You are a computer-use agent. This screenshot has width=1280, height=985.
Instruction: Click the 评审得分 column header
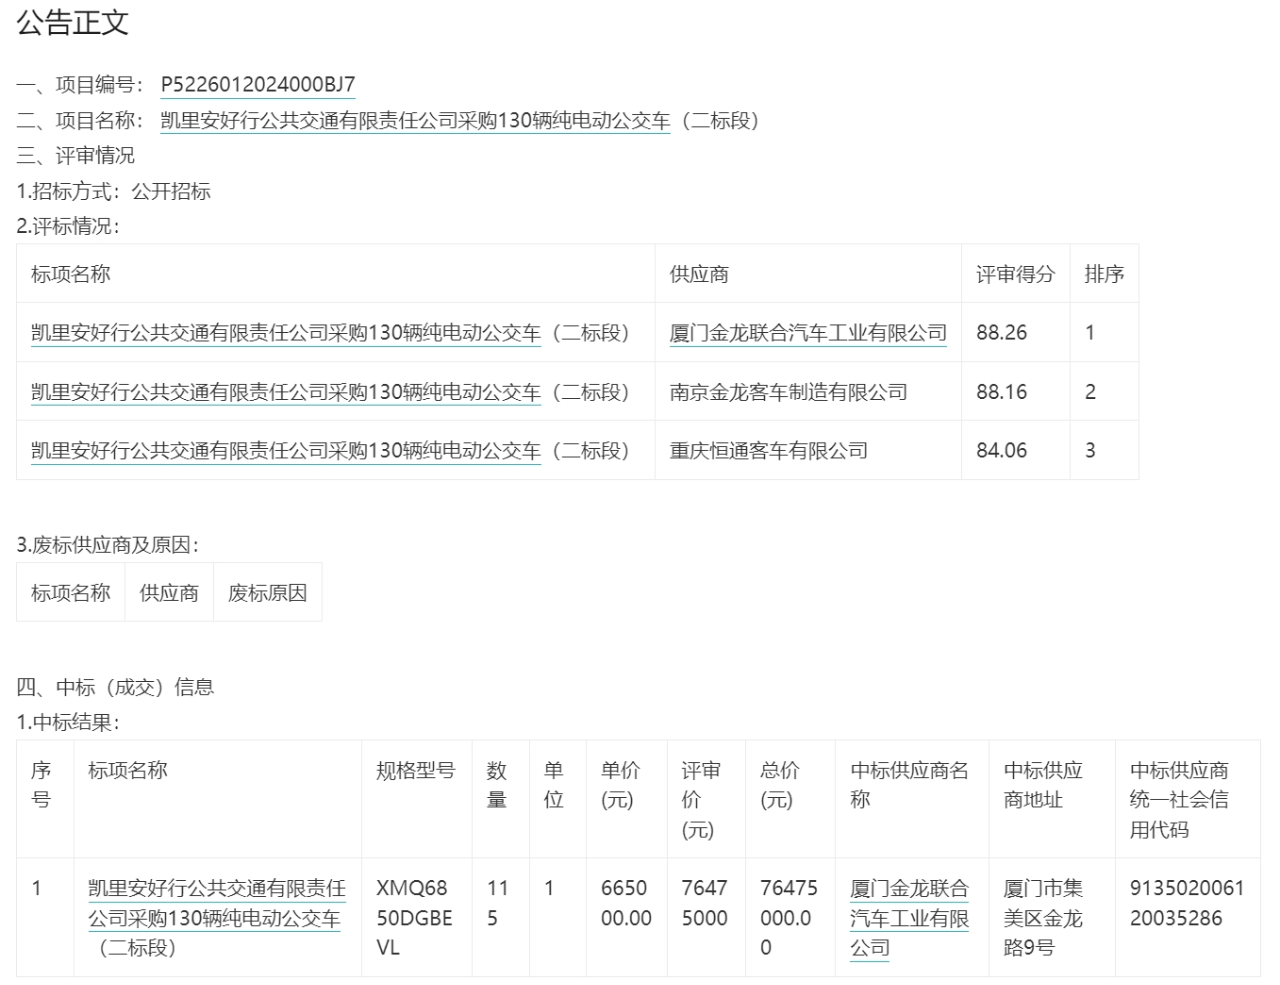click(x=1015, y=274)
